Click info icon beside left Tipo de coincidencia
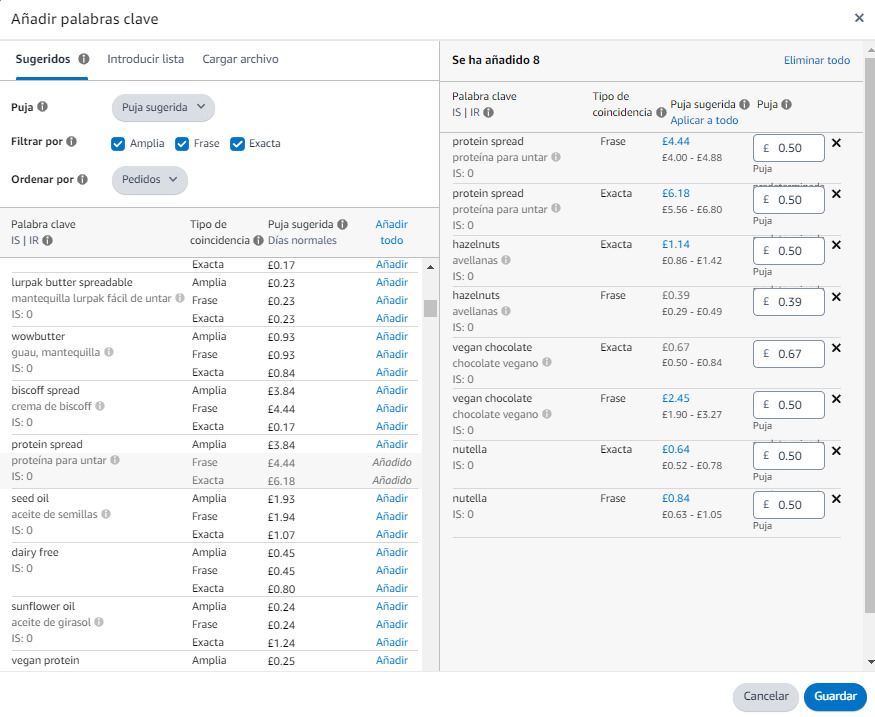 pos(258,240)
